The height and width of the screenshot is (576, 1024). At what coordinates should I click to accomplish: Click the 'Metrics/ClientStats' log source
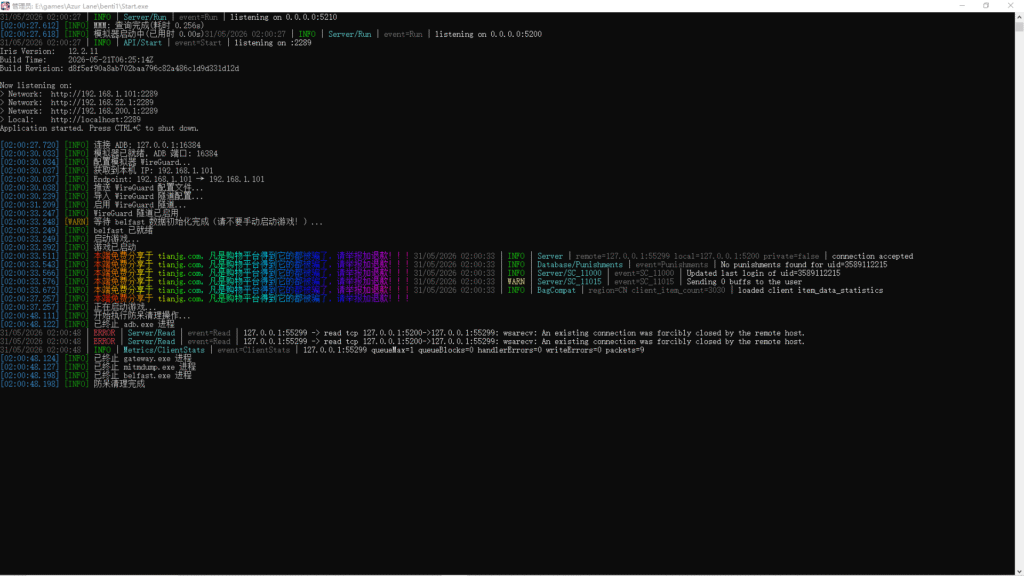tap(164, 349)
